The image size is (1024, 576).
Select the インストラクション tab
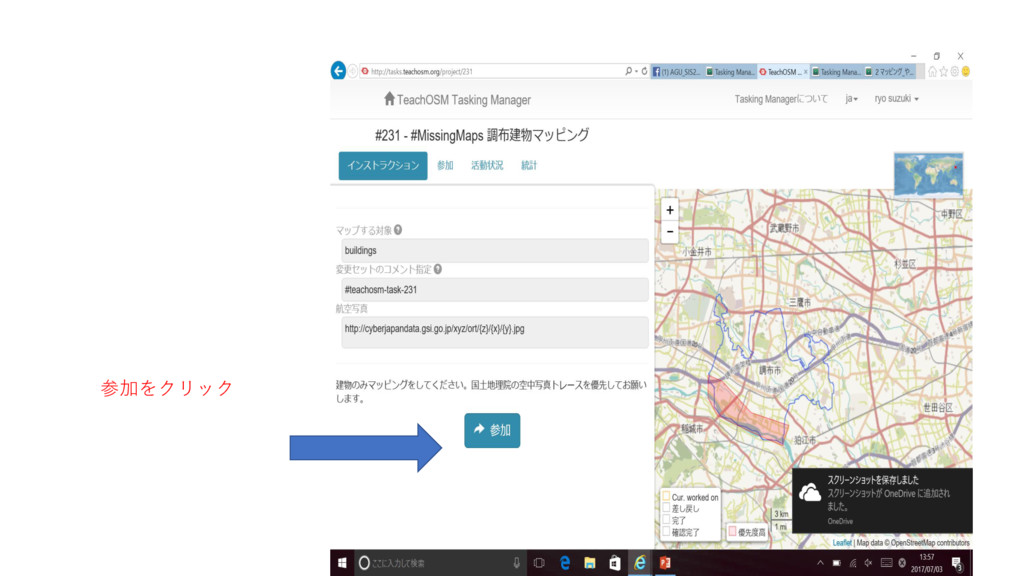(x=383, y=166)
